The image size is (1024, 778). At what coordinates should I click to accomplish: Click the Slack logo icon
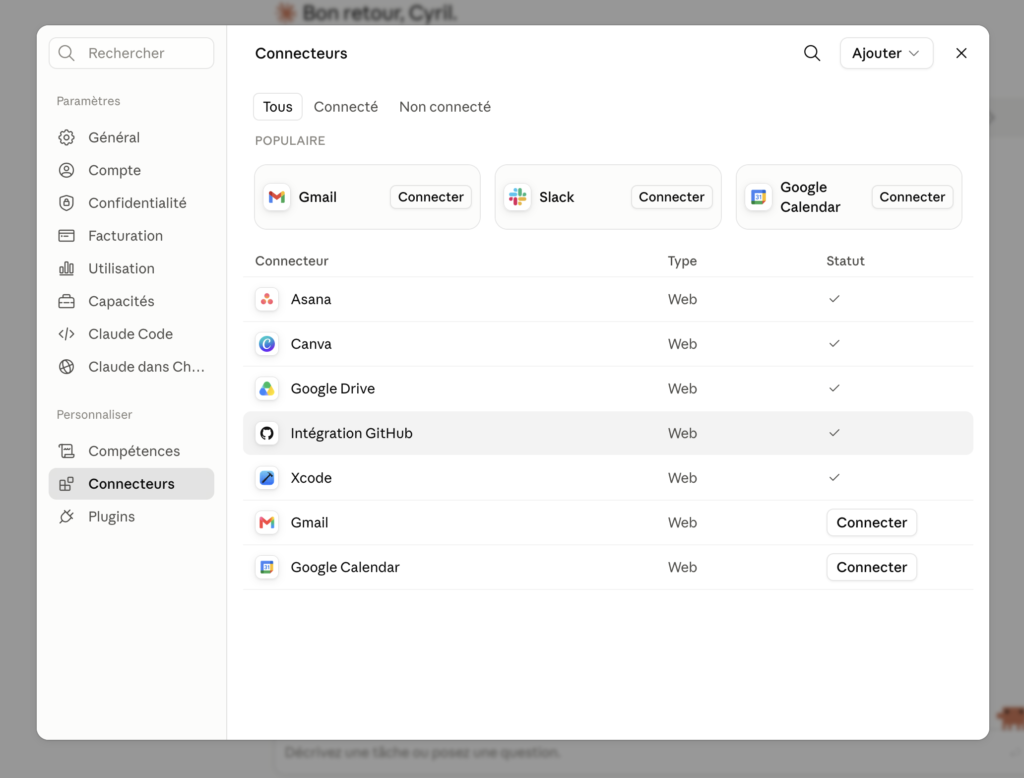pyautogui.click(x=518, y=197)
